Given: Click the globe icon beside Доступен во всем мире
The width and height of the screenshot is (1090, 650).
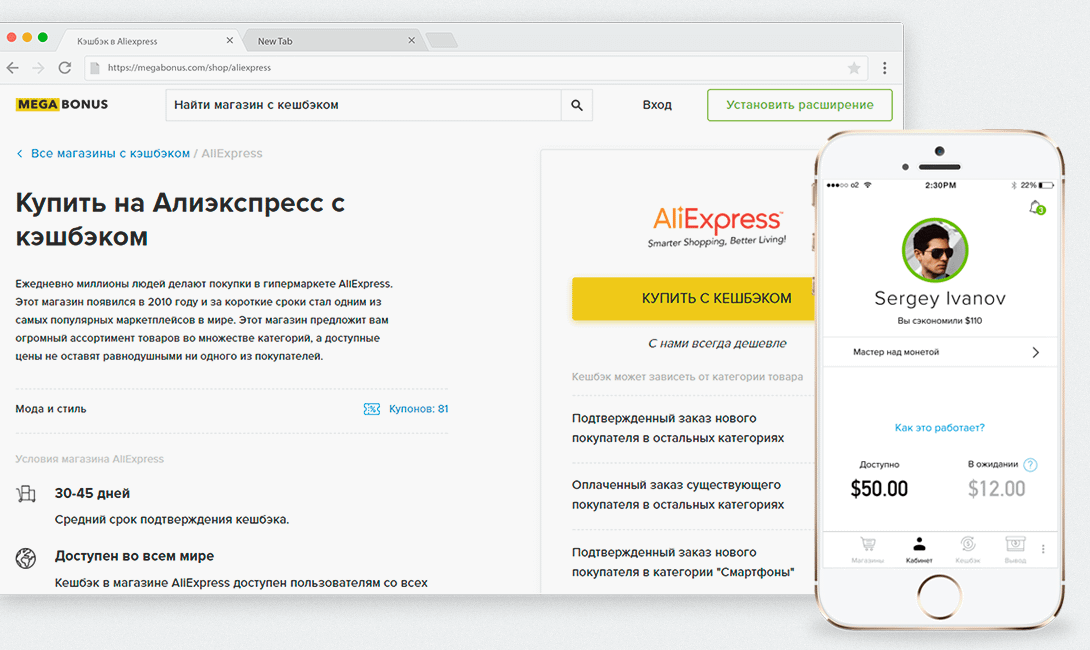Looking at the screenshot, I should click(26, 558).
